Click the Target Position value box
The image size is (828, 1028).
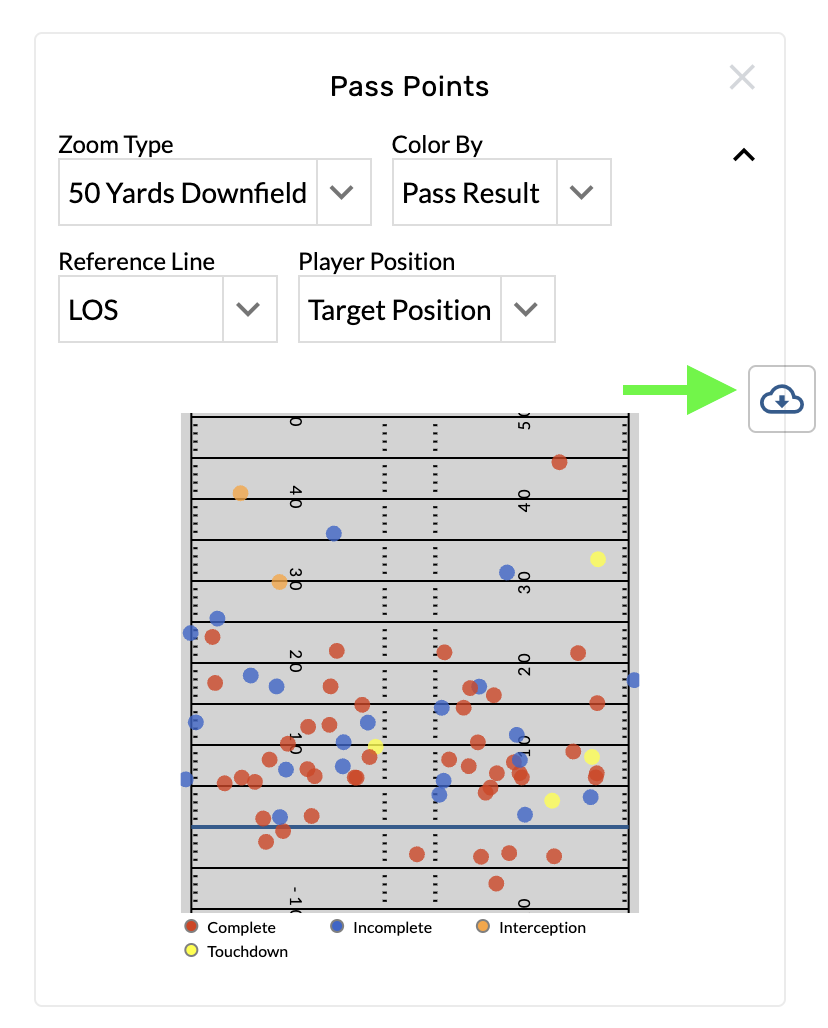[x=400, y=310]
